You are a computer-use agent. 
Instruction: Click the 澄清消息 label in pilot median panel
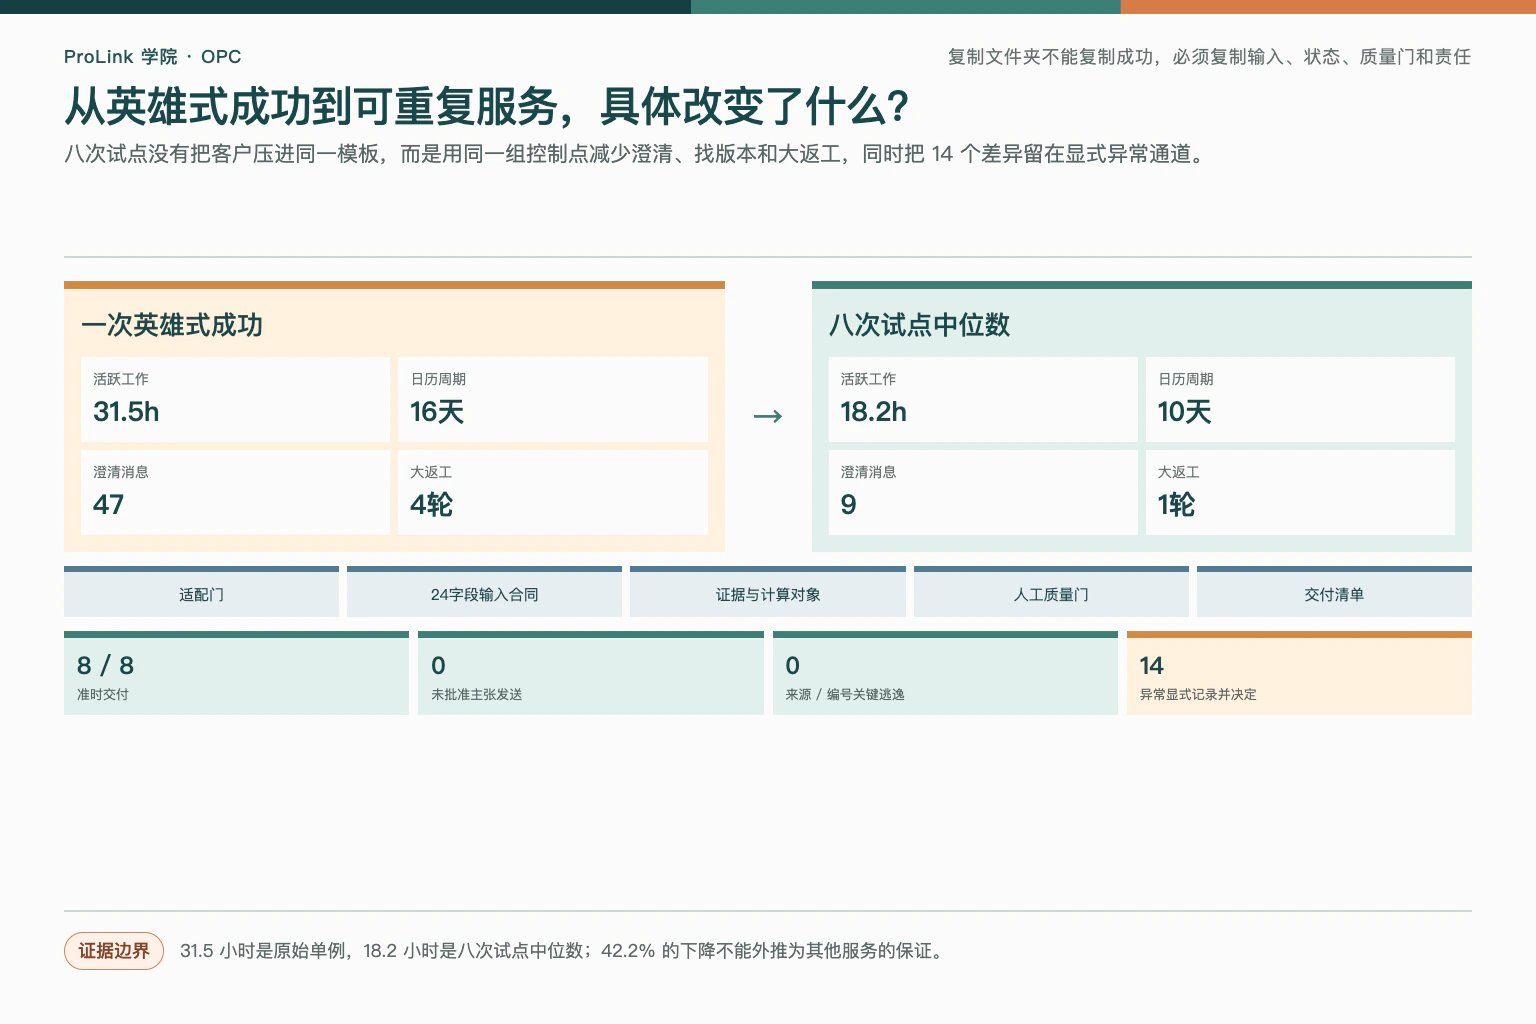point(868,472)
